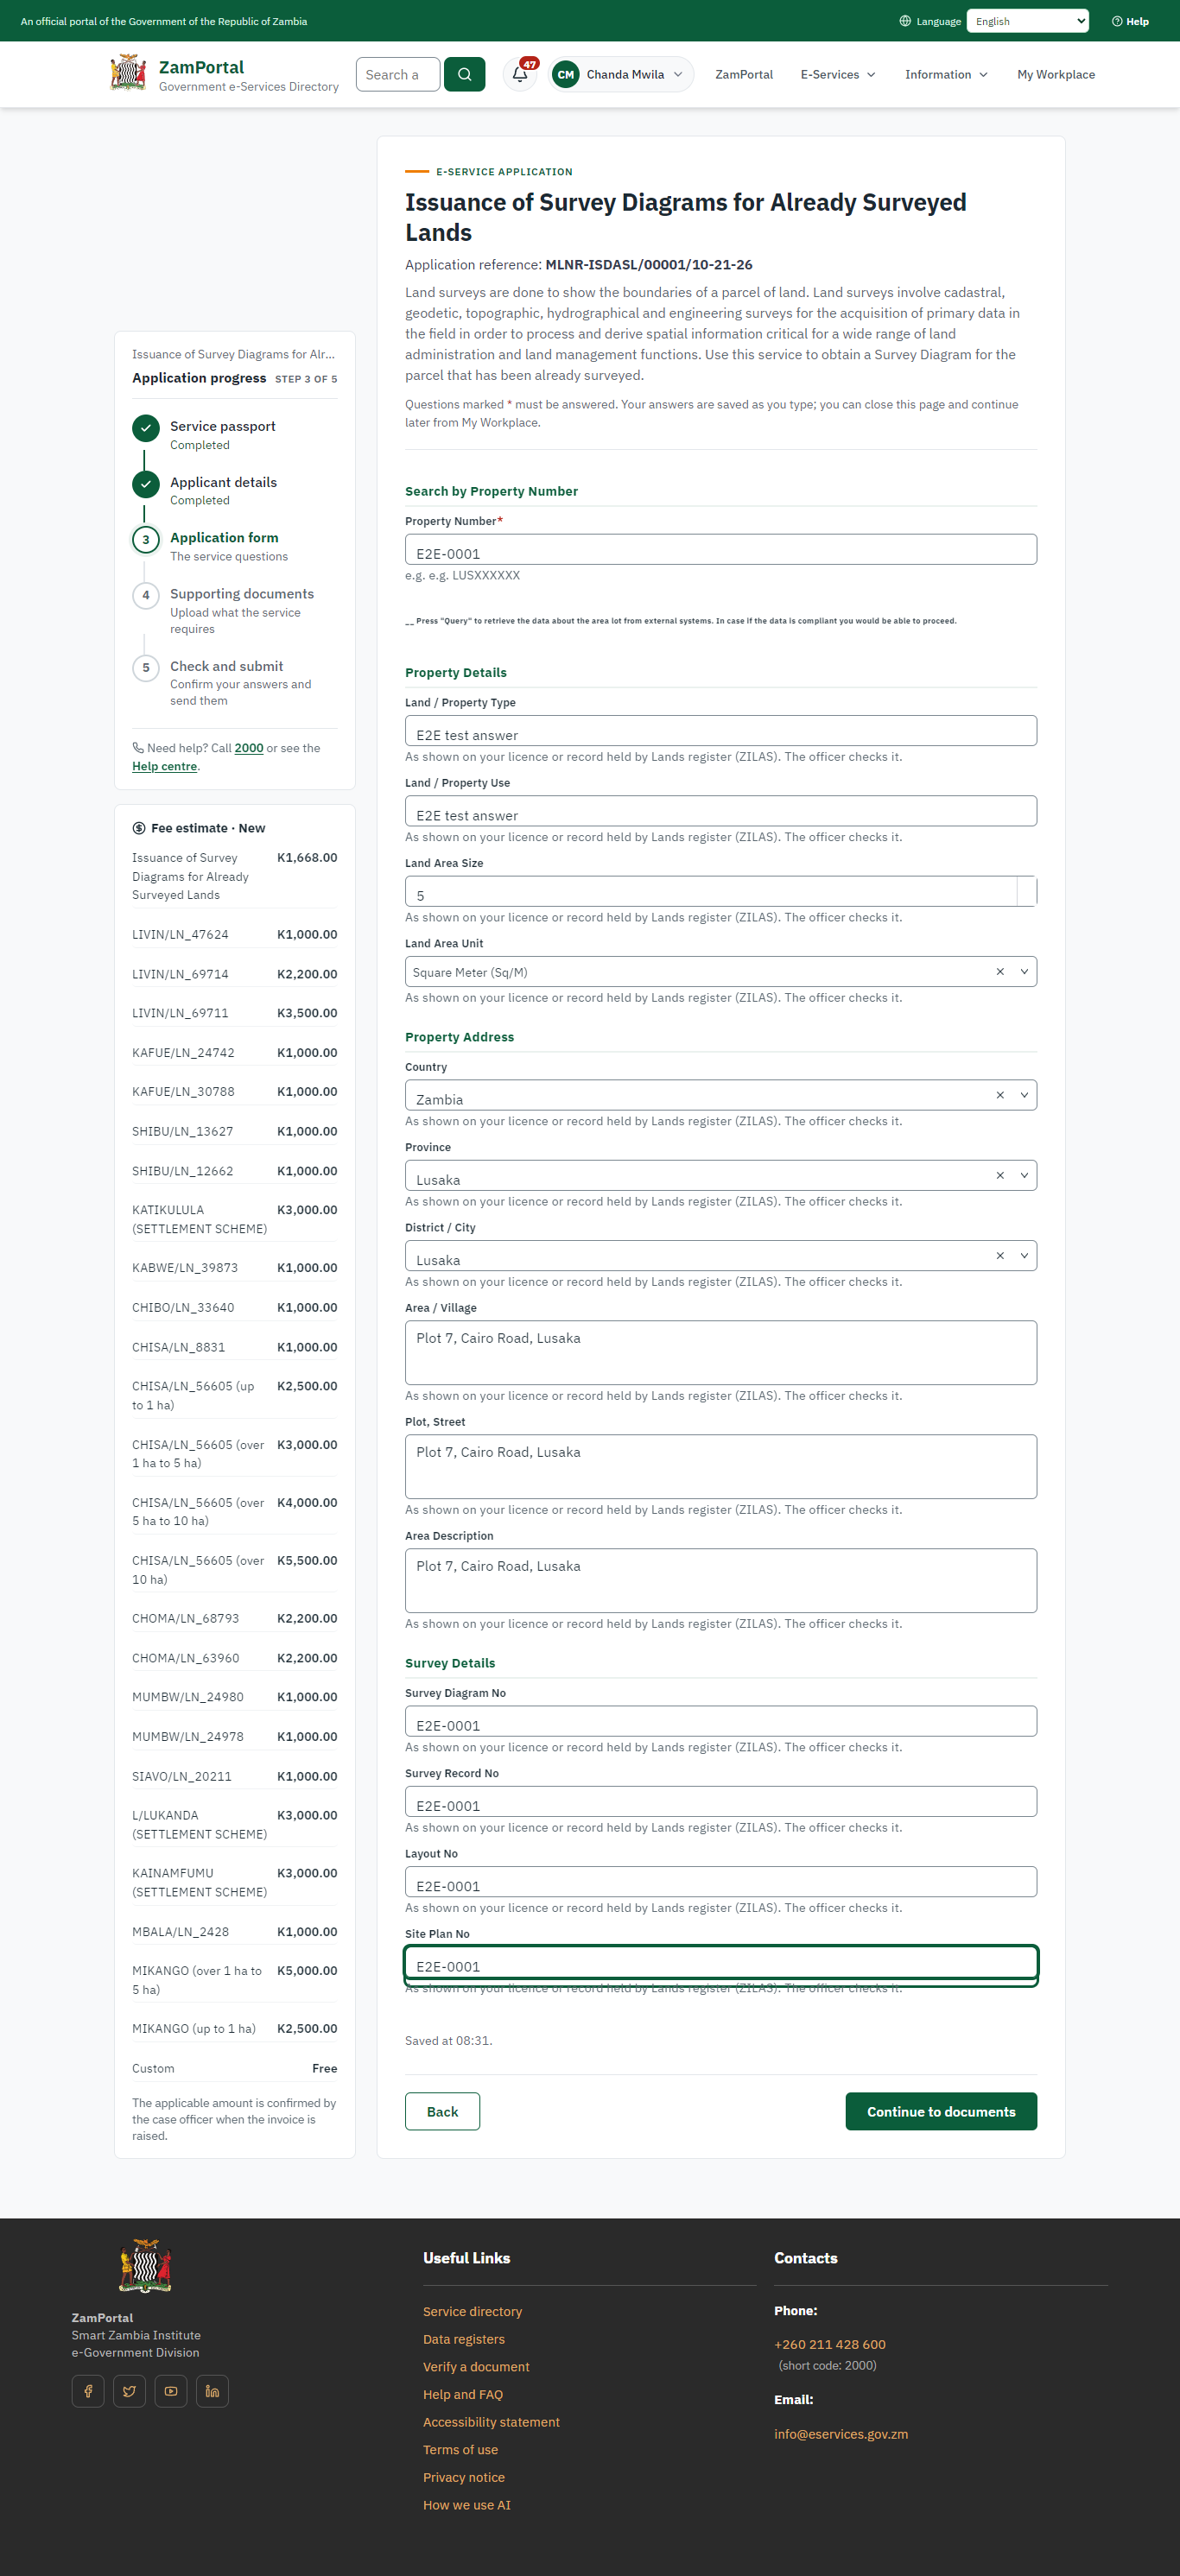Click the Back button
The width and height of the screenshot is (1180, 2576).
click(442, 2111)
